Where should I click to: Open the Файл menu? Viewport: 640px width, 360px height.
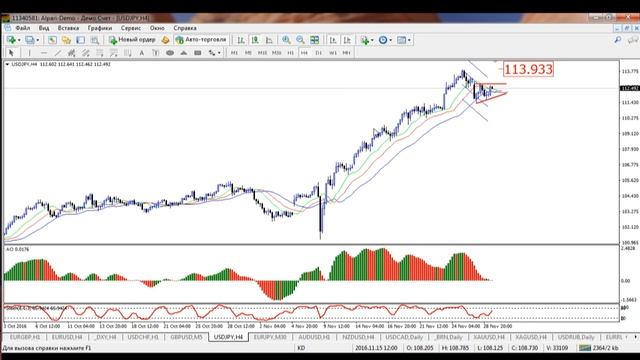point(23,28)
